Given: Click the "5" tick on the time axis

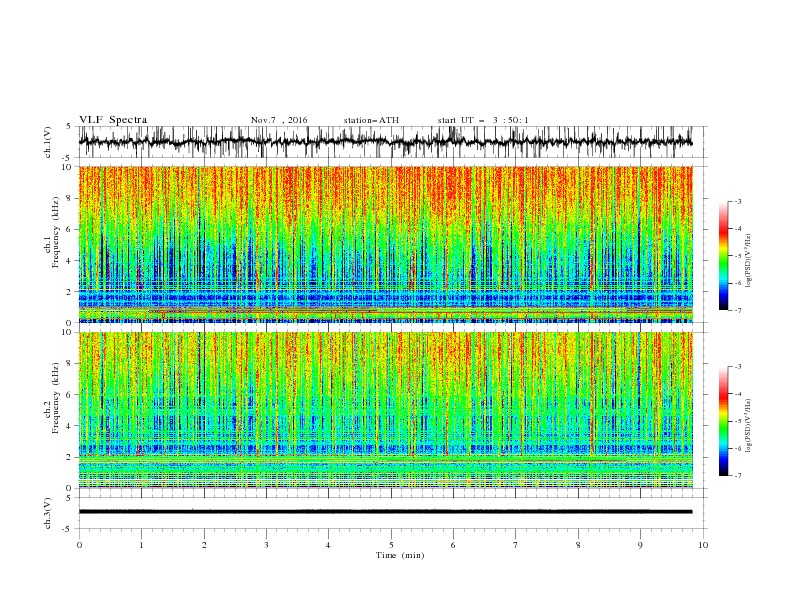Looking at the screenshot, I should click(391, 545).
